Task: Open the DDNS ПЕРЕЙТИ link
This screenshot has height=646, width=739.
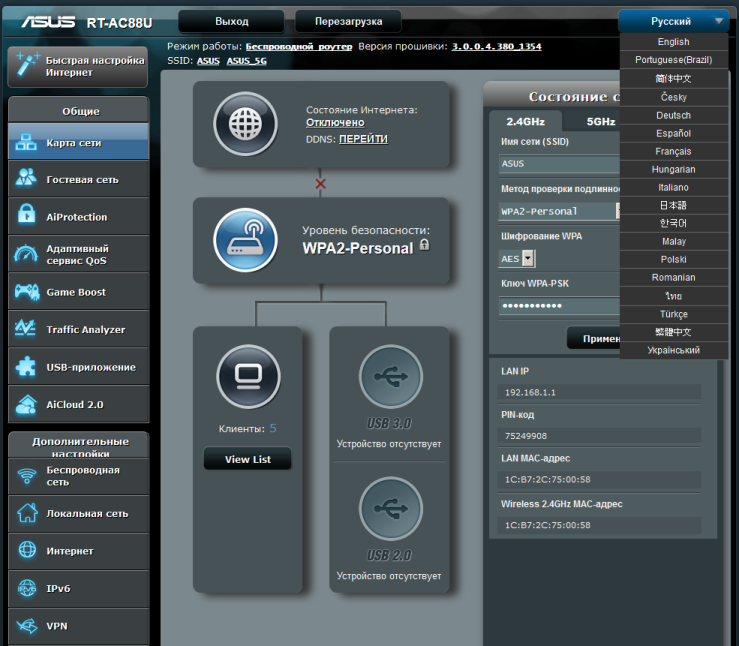Action: [x=363, y=139]
